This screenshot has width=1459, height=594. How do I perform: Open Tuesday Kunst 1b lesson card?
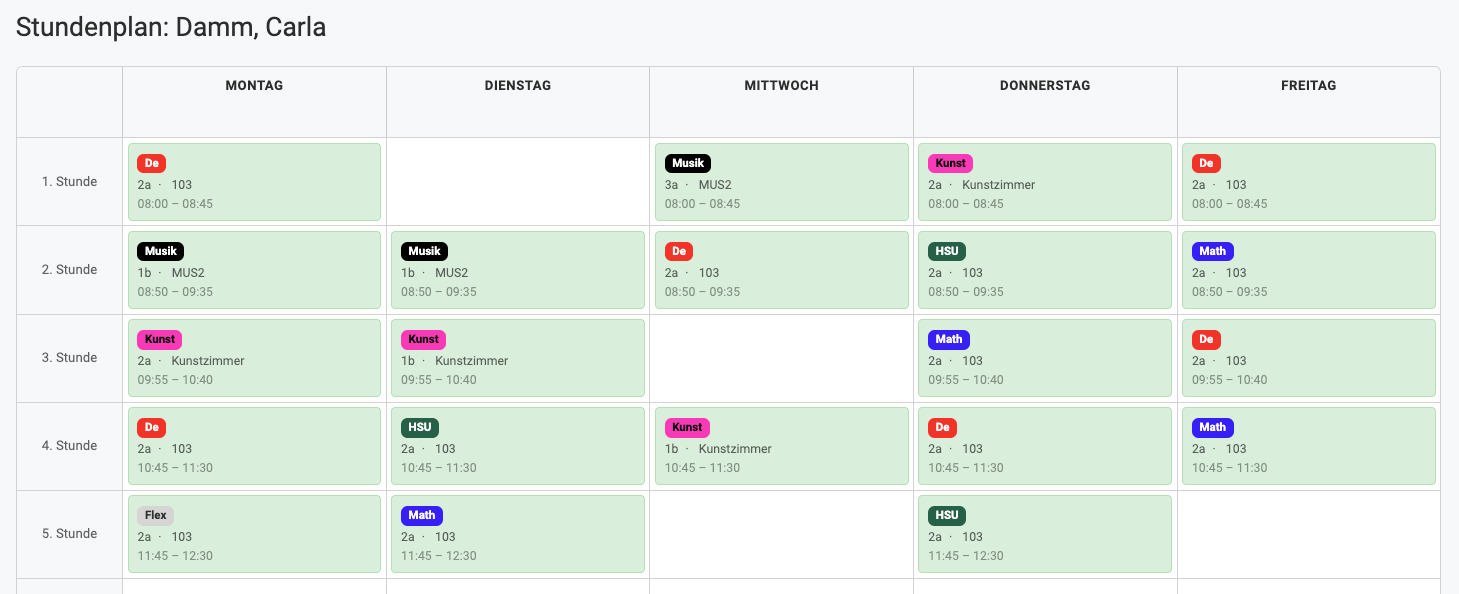pos(518,358)
